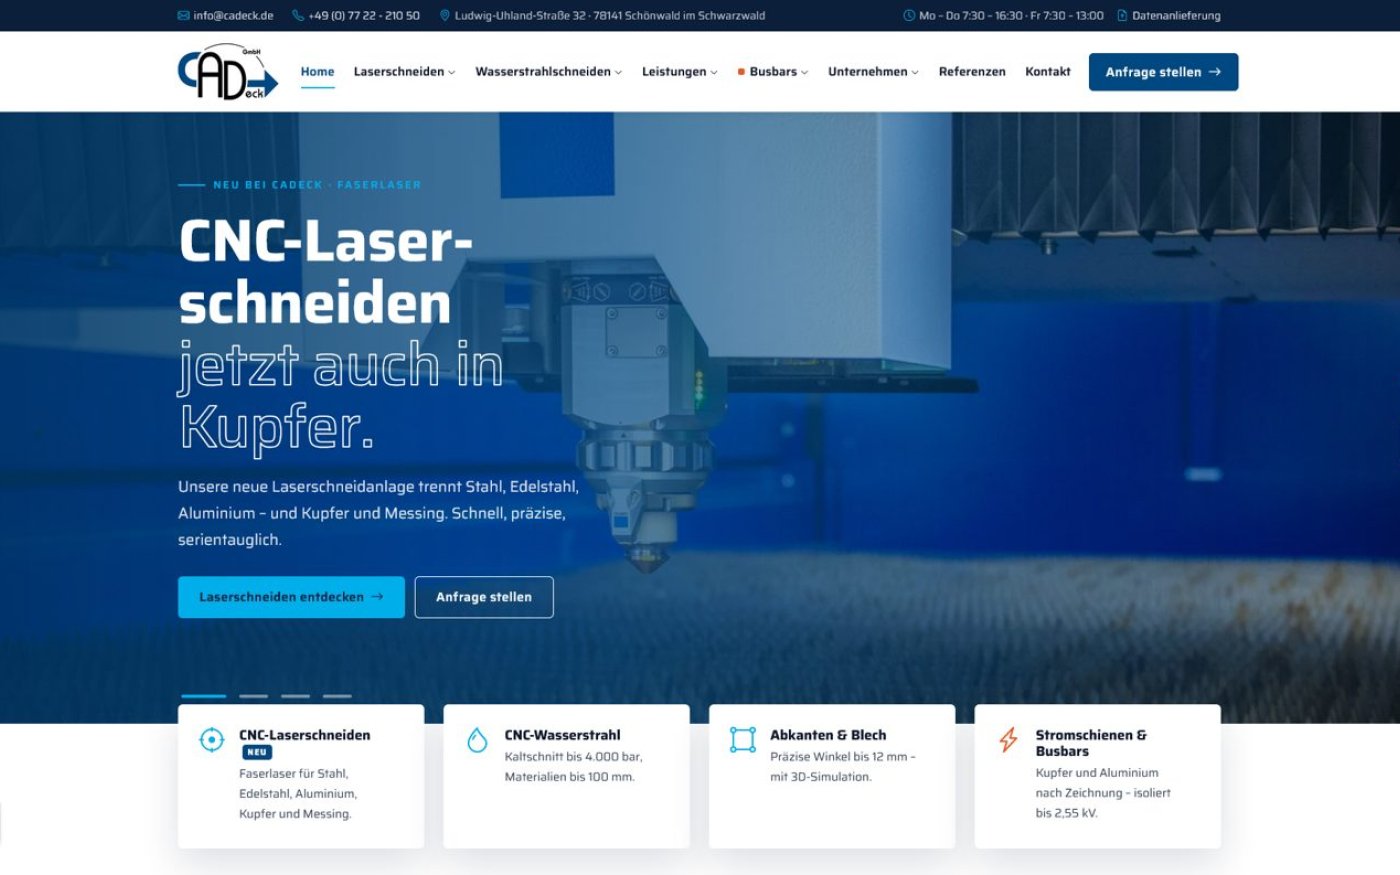Expand the Laserschneiden dropdown menu
This screenshot has height=875, width=1400.
point(404,72)
